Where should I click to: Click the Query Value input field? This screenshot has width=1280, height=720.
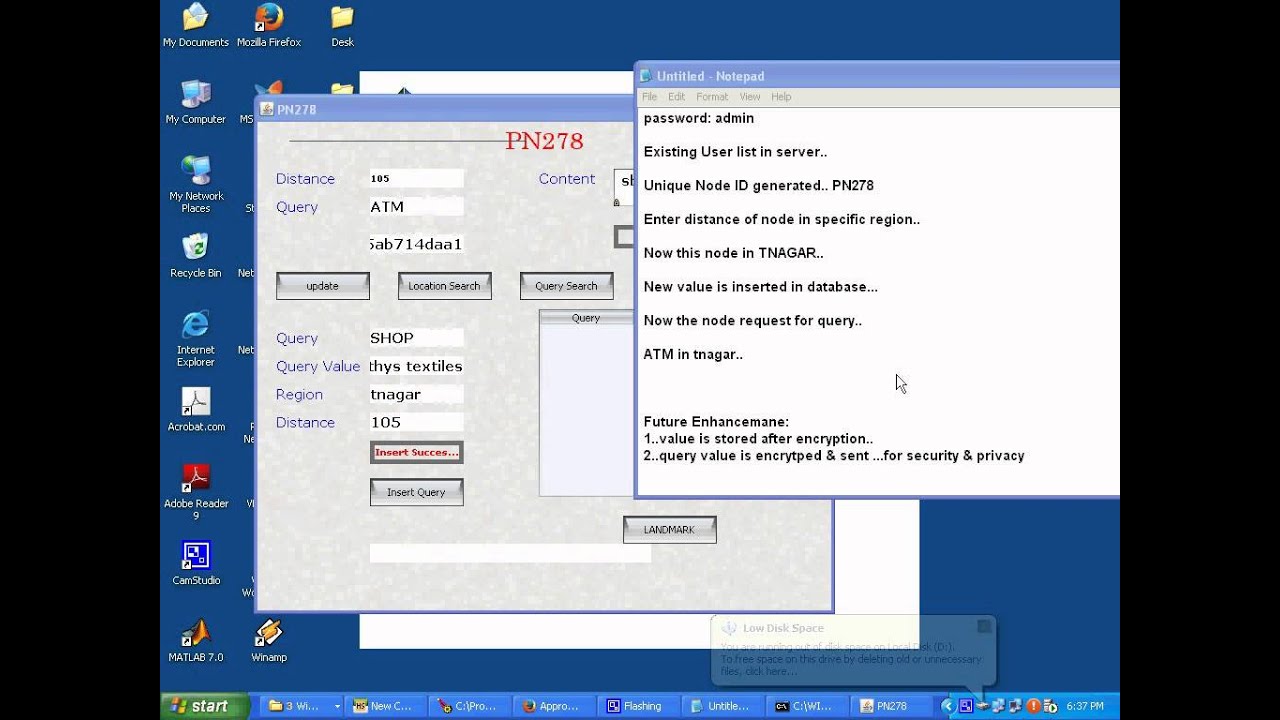click(416, 366)
